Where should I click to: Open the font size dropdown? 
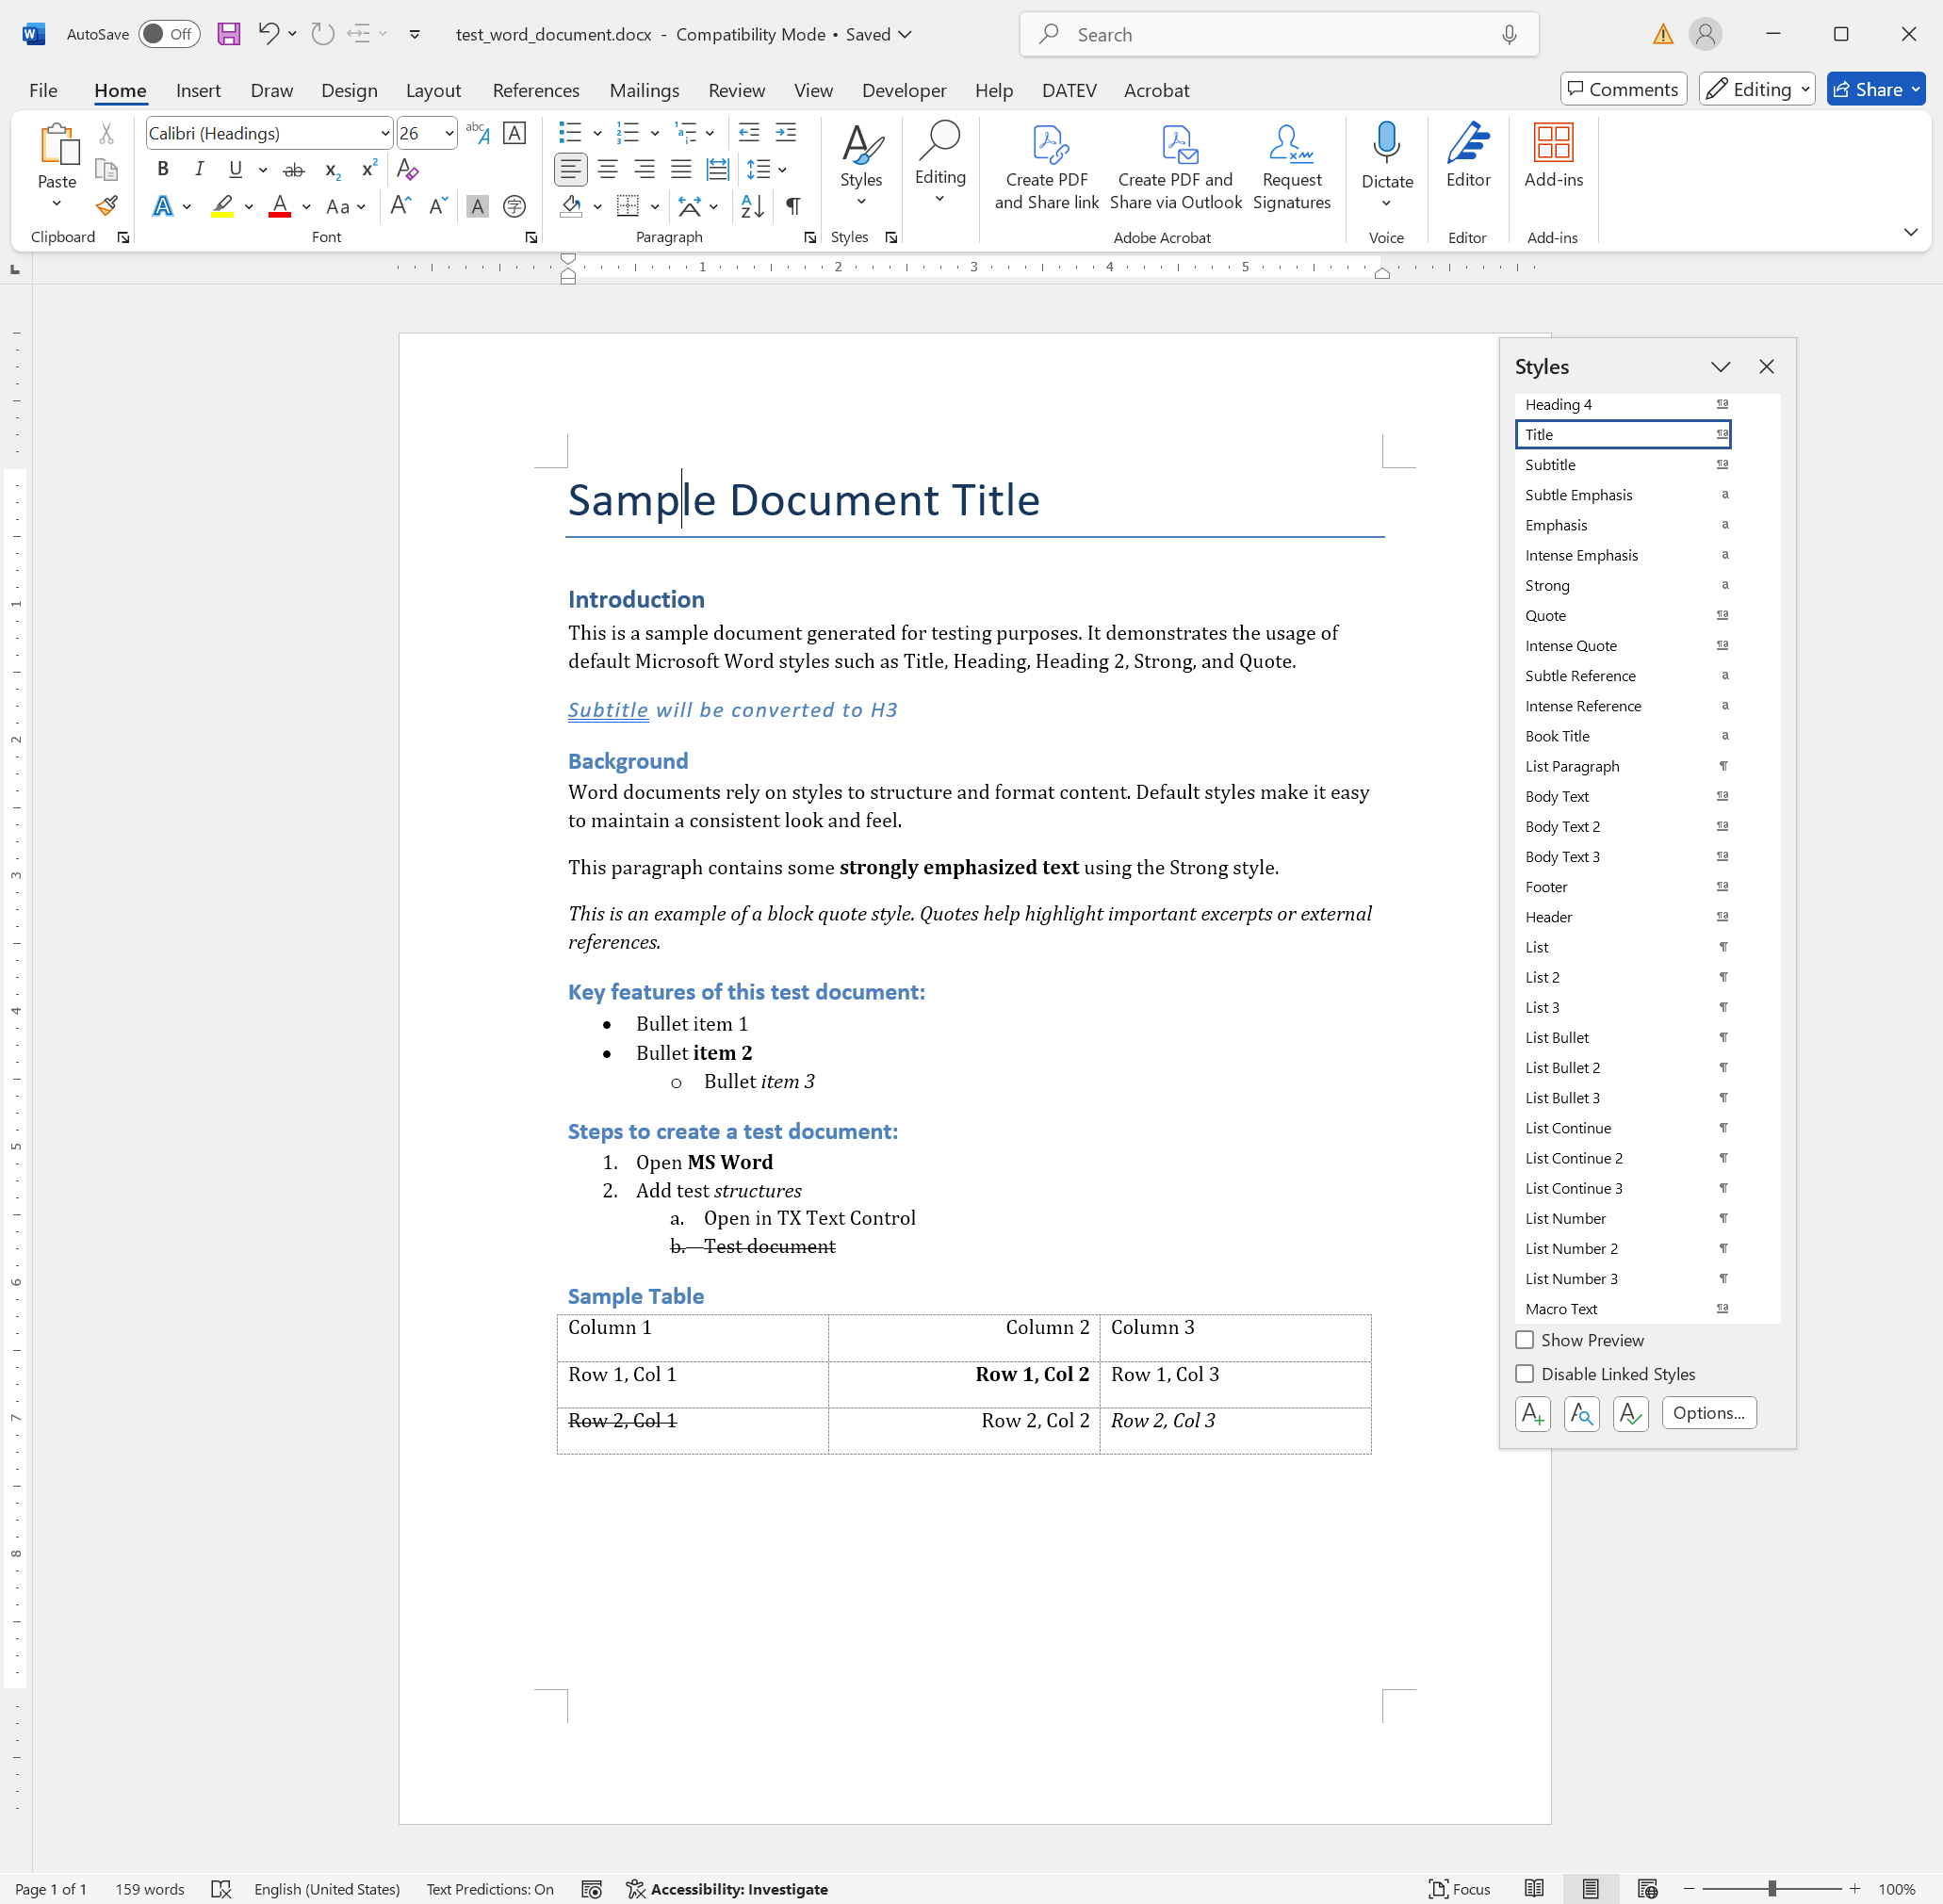point(448,133)
